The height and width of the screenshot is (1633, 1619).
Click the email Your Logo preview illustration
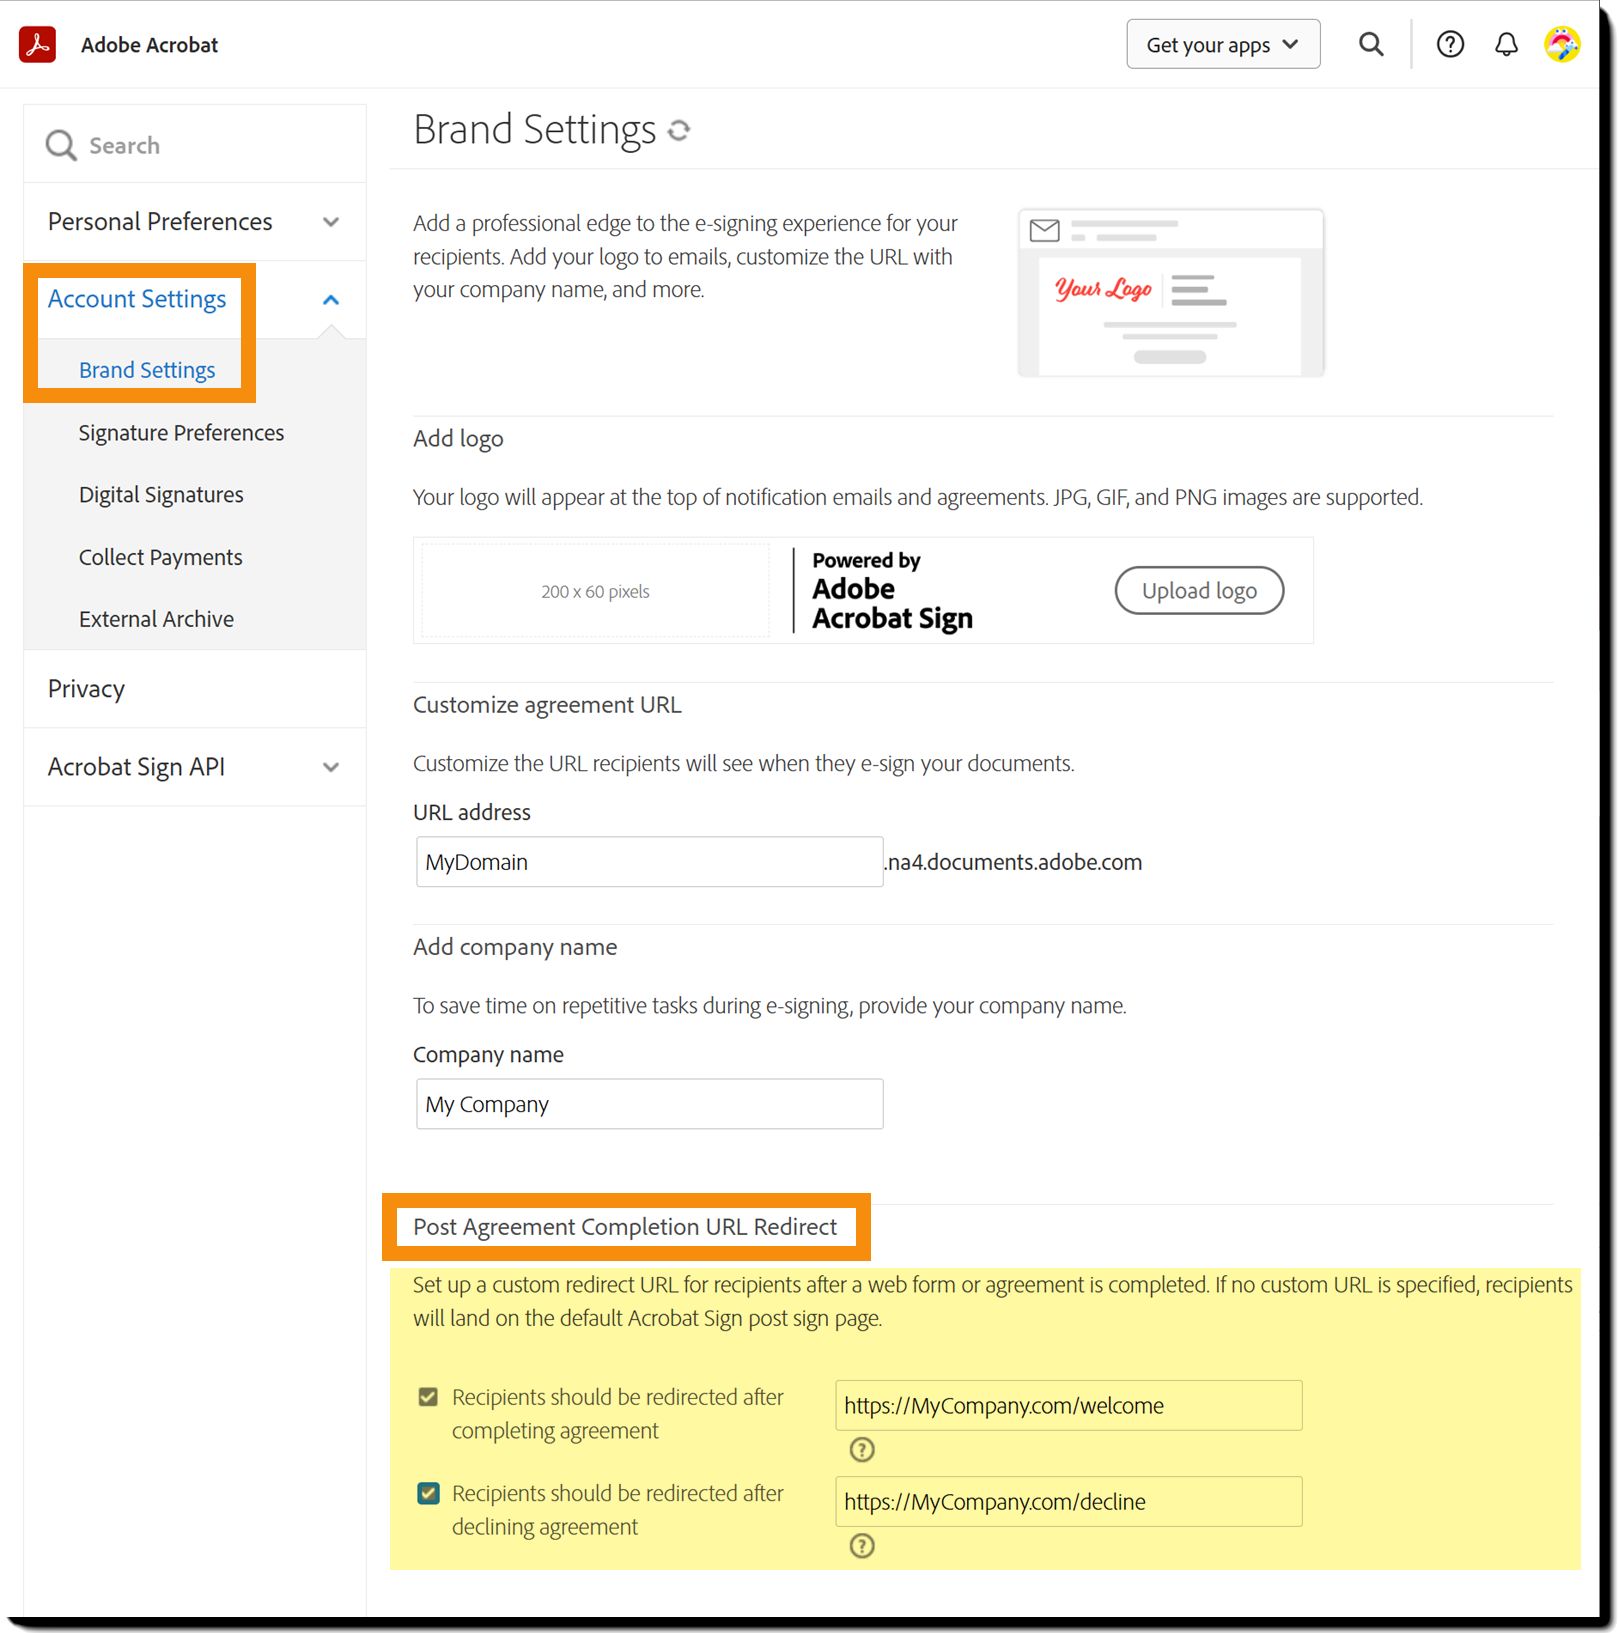point(1171,292)
